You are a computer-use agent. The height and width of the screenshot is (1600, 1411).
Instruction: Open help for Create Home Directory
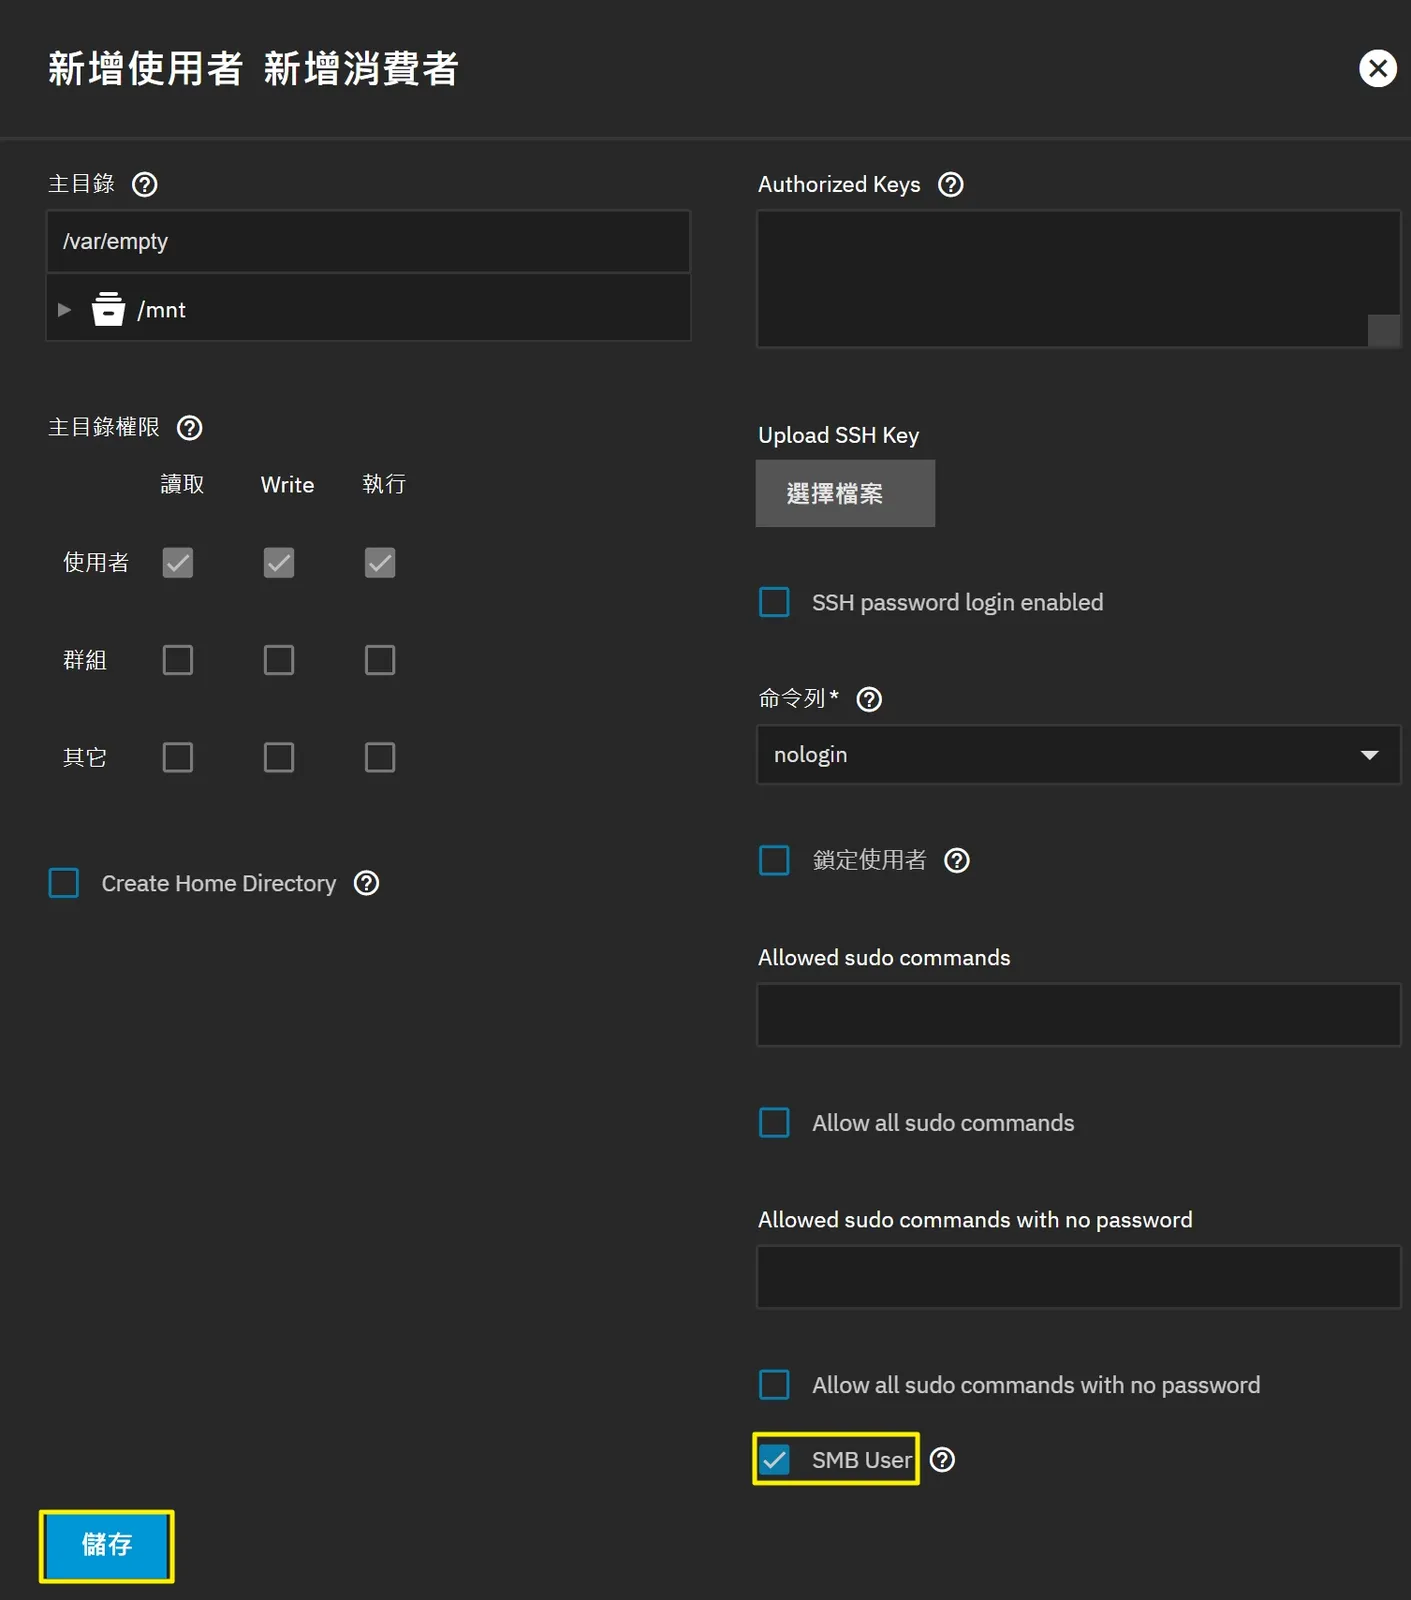coord(367,883)
